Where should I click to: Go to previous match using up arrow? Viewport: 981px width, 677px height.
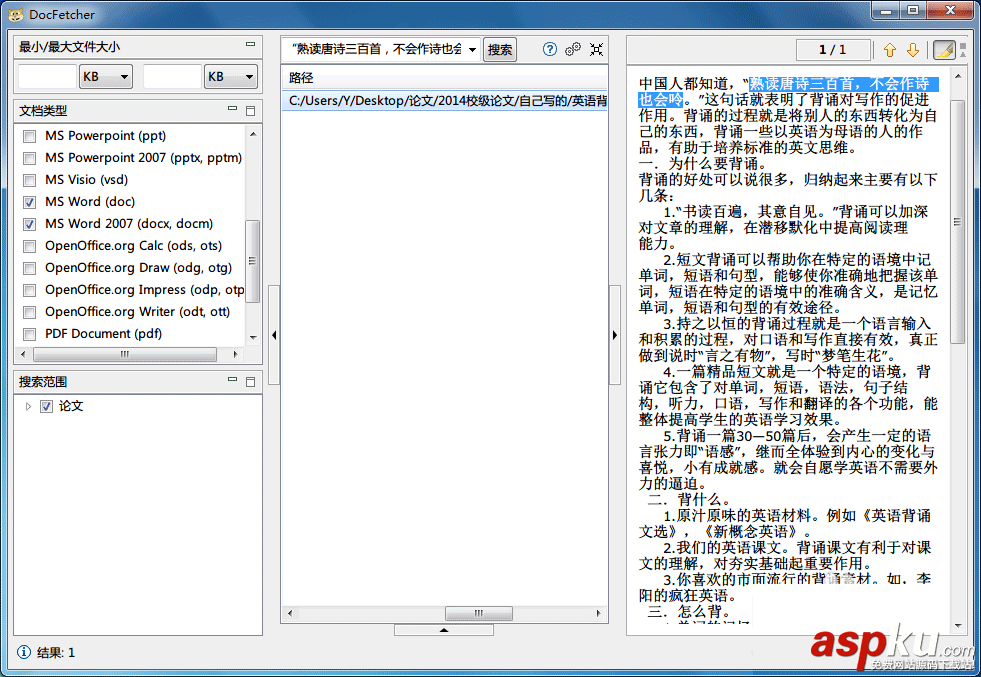coord(889,49)
